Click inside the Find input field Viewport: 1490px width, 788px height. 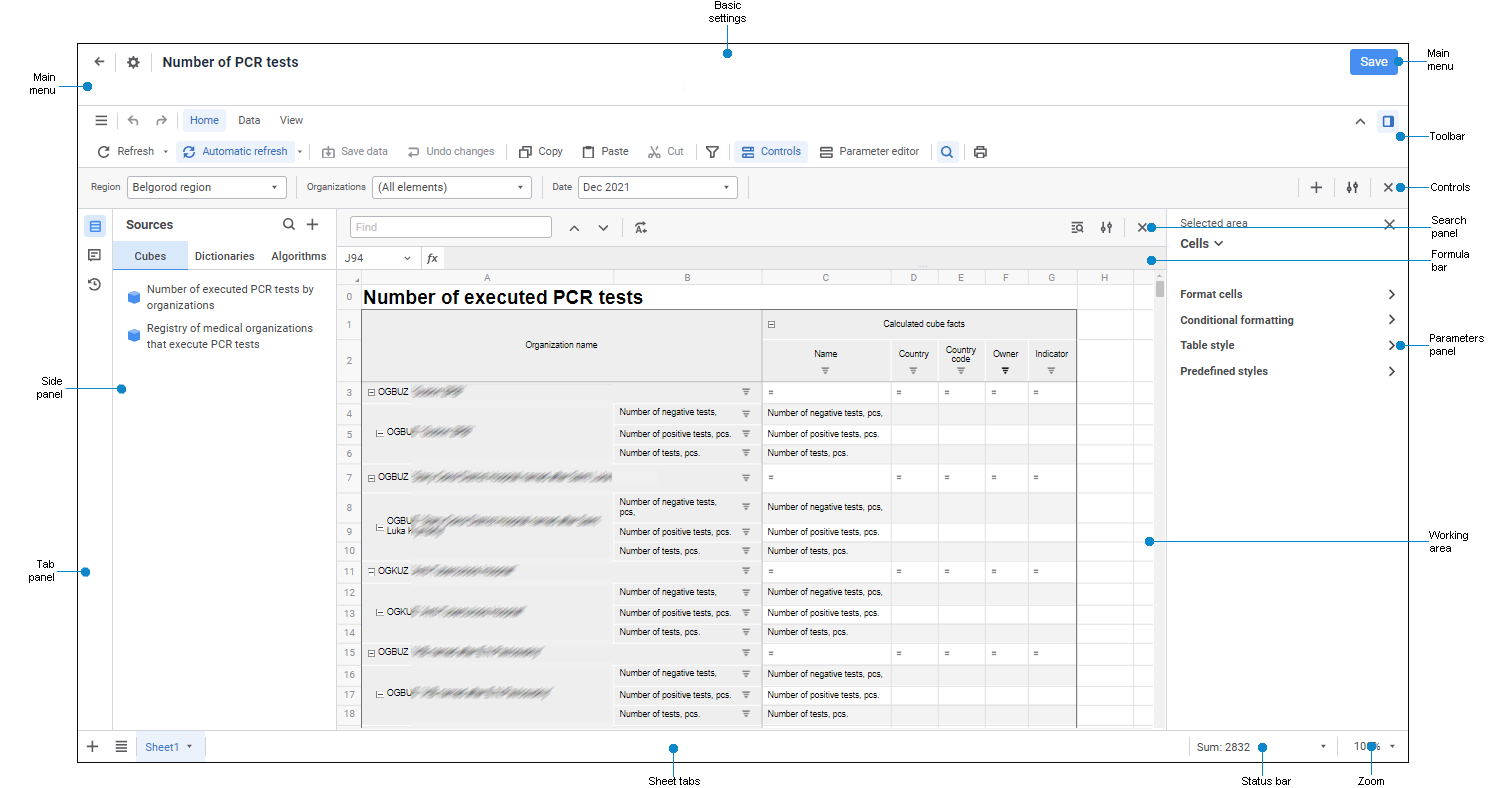point(449,227)
